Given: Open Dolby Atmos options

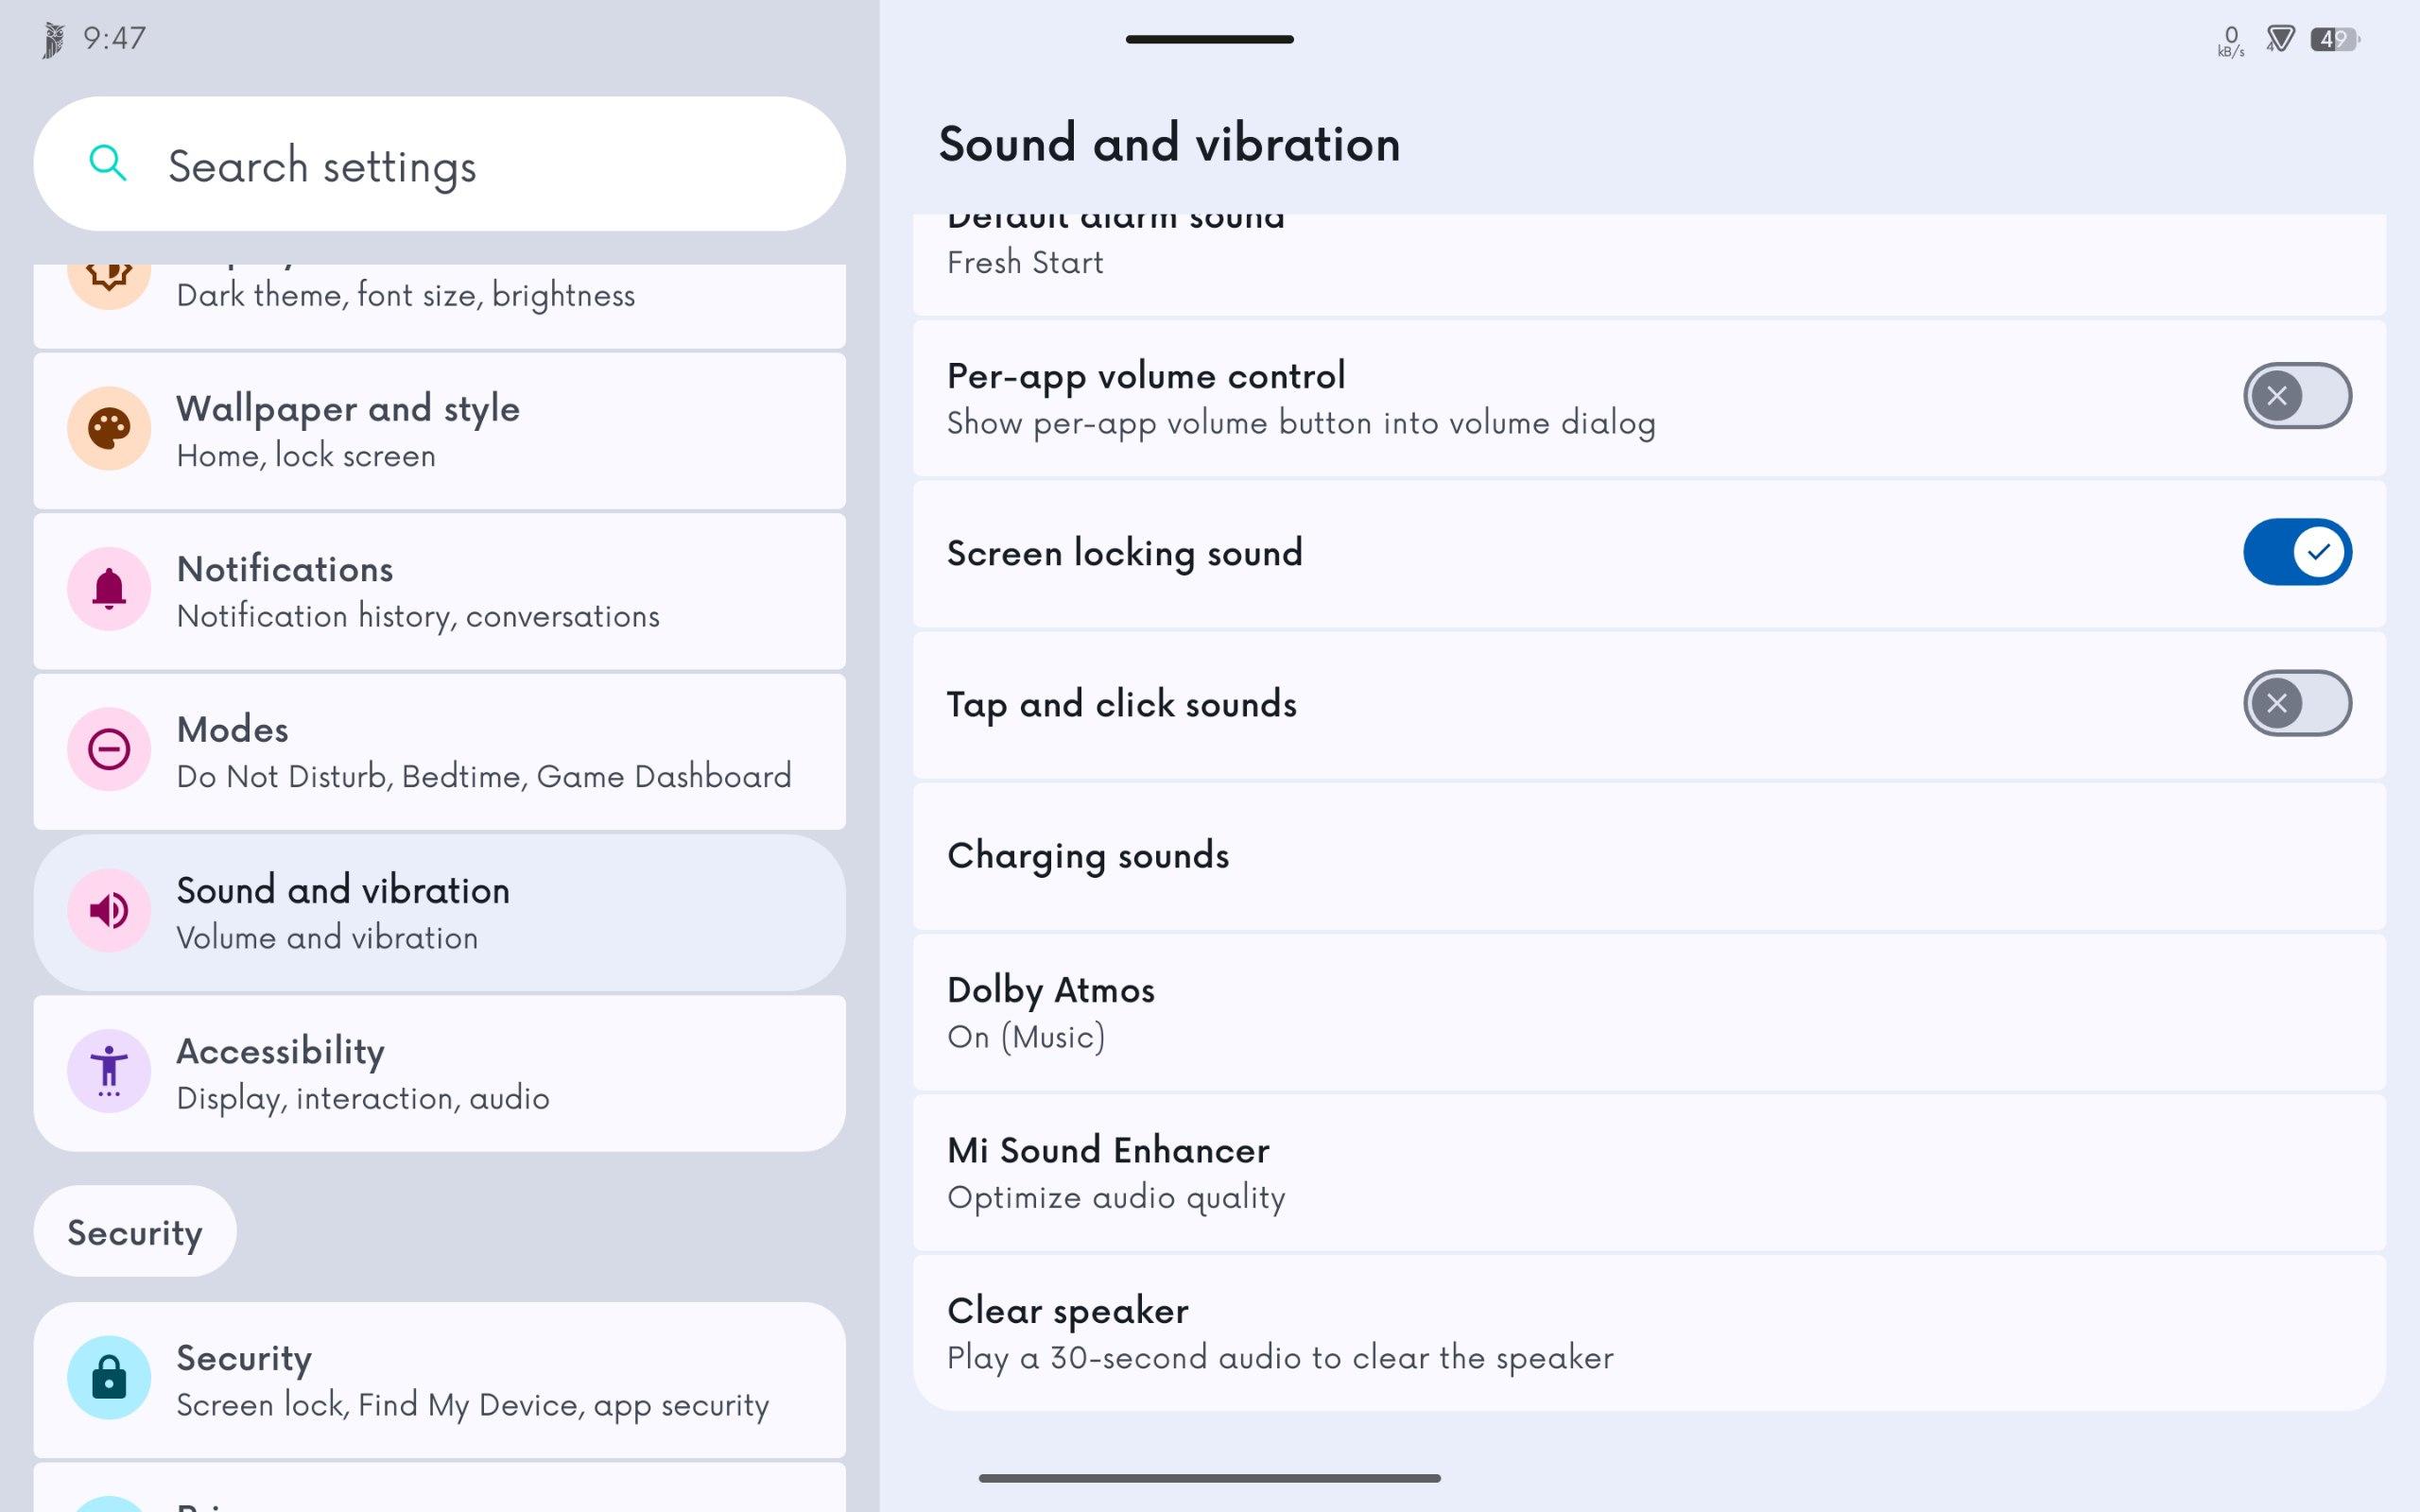Looking at the screenshot, I should [1649, 1012].
